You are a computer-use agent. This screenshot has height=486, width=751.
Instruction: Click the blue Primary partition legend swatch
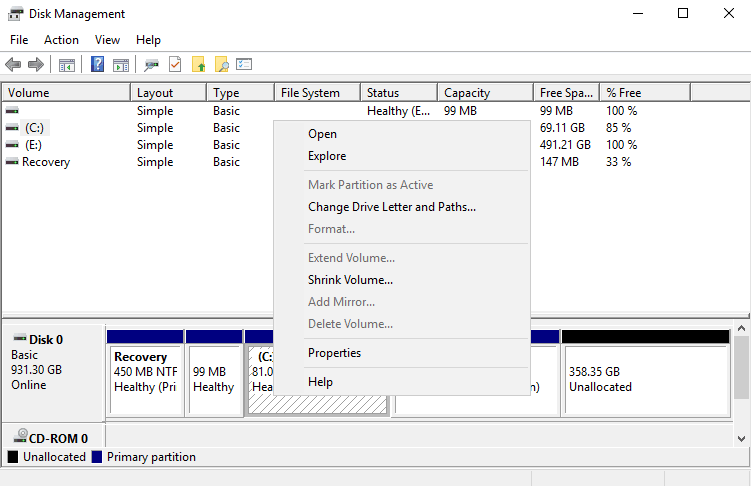(x=97, y=457)
